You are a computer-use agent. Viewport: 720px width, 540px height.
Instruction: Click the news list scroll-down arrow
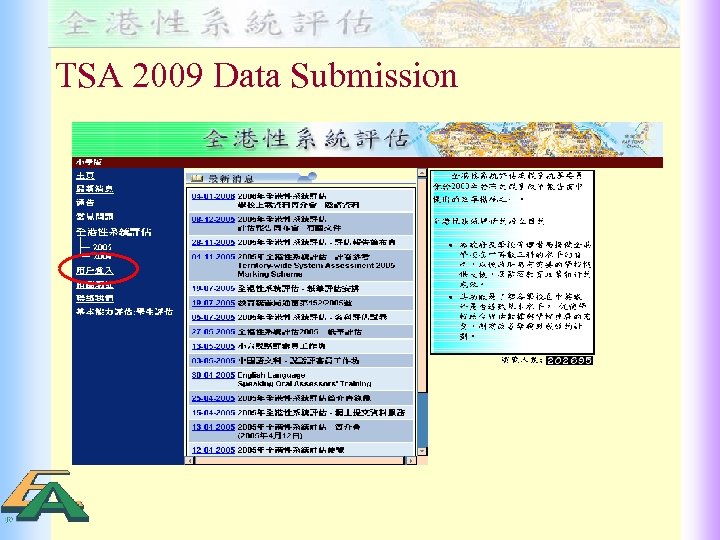tap(422, 451)
